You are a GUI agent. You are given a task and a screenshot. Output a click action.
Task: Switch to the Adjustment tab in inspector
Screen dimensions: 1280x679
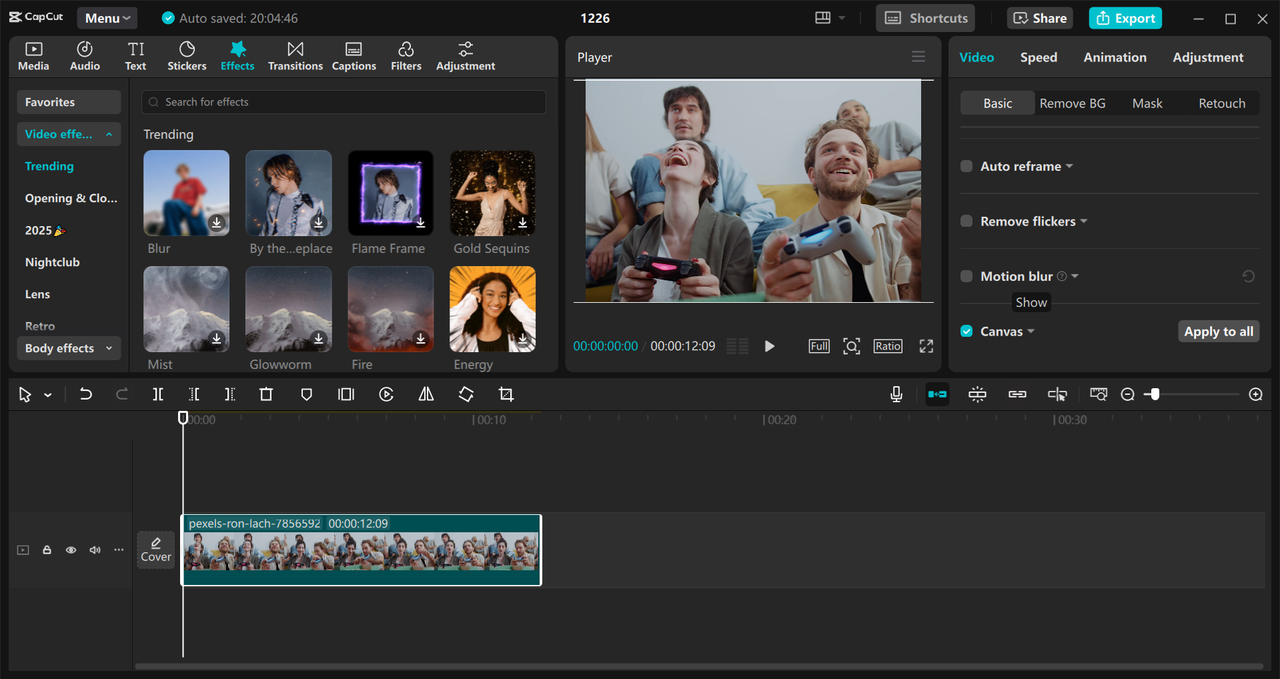[1208, 57]
